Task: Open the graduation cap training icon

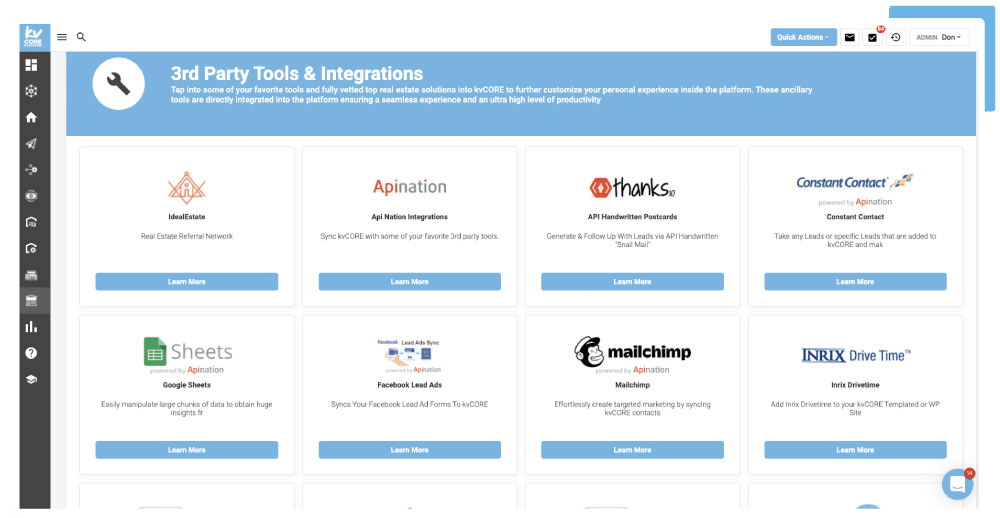Action: (31, 379)
